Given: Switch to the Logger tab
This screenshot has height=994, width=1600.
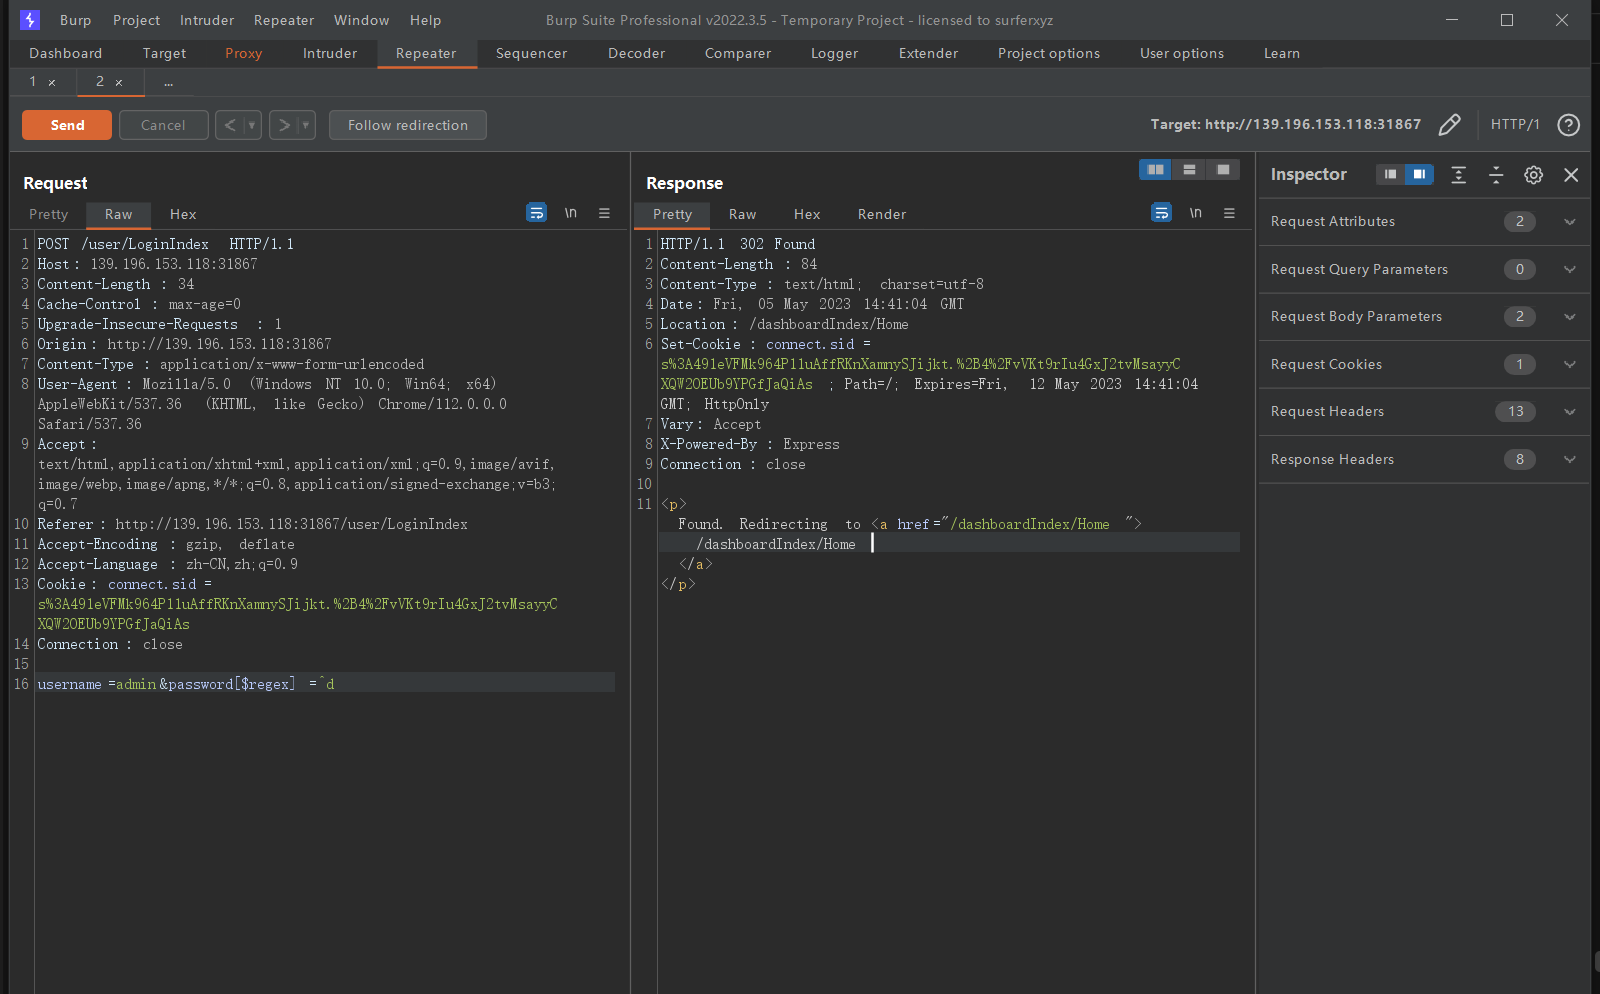Looking at the screenshot, I should (834, 53).
